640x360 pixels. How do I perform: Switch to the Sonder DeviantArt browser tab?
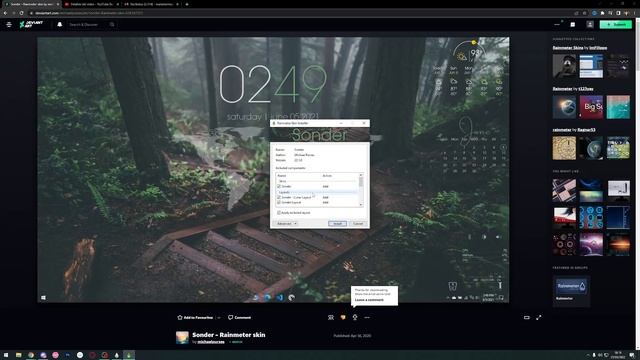pos(31,4)
